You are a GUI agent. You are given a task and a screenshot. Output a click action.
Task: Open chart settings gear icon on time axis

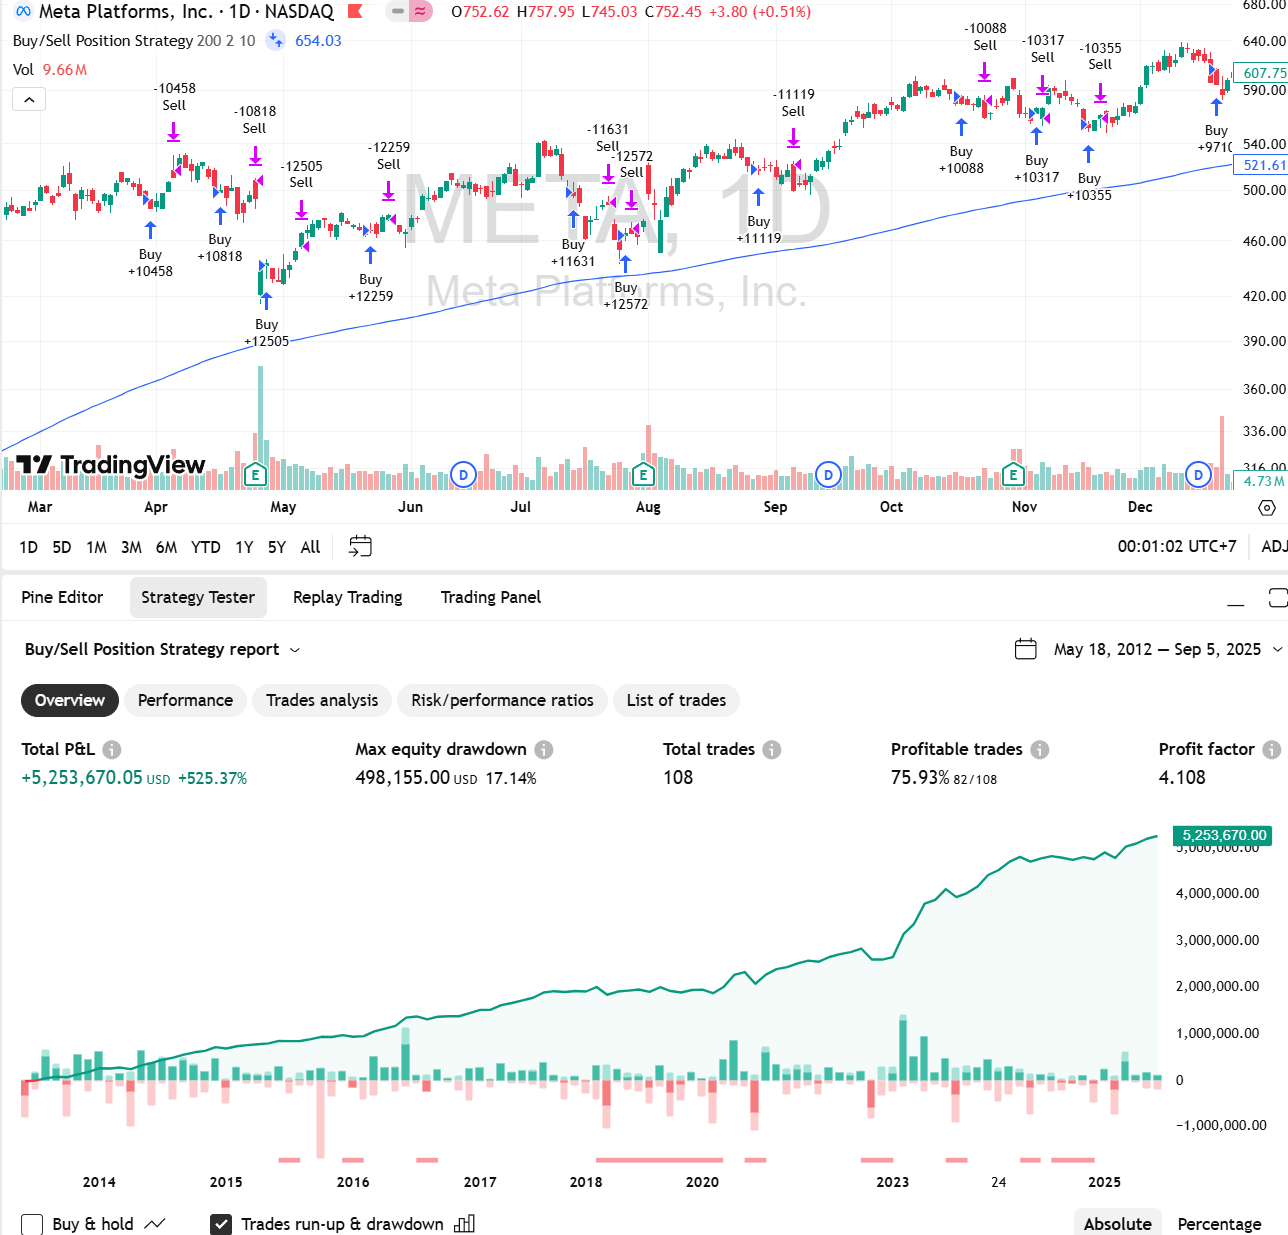pos(1267,507)
